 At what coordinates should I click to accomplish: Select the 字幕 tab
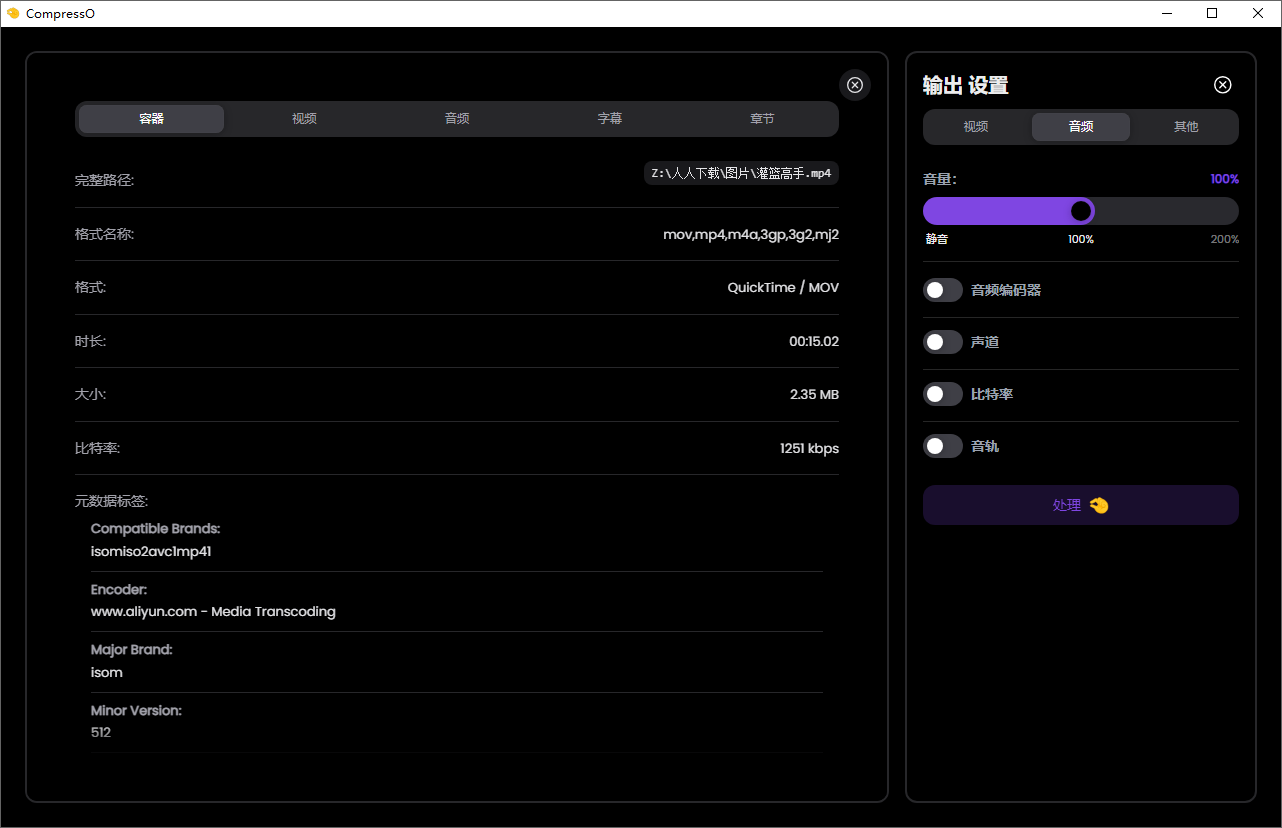click(610, 119)
